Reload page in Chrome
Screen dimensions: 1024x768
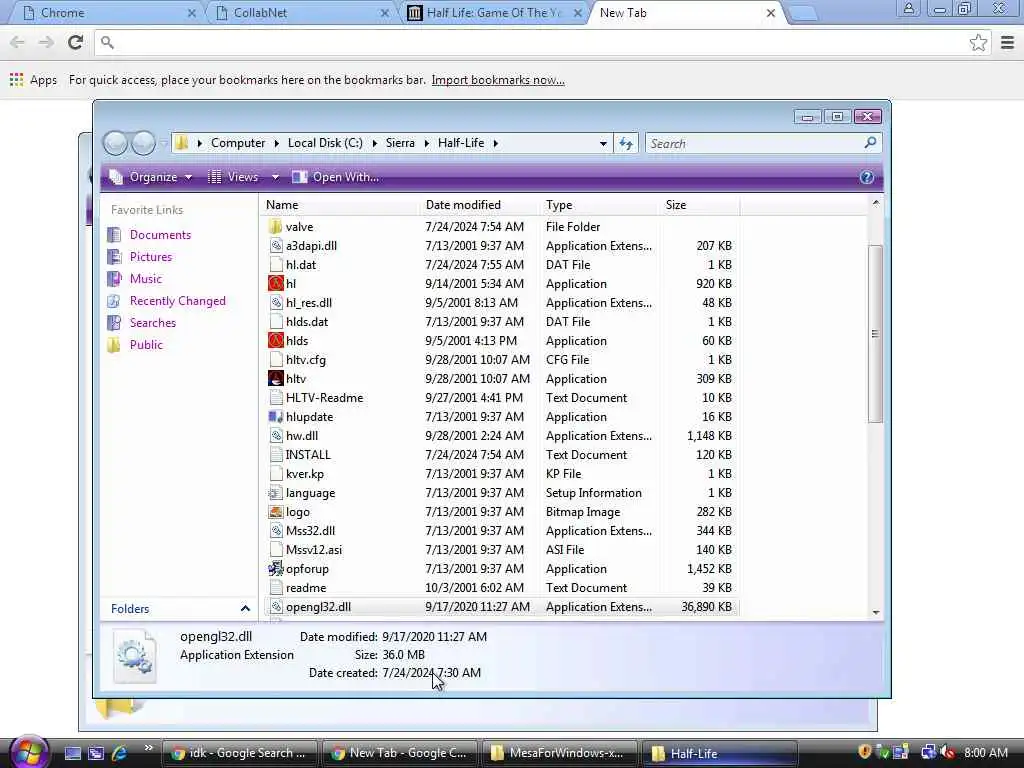click(x=75, y=42)
